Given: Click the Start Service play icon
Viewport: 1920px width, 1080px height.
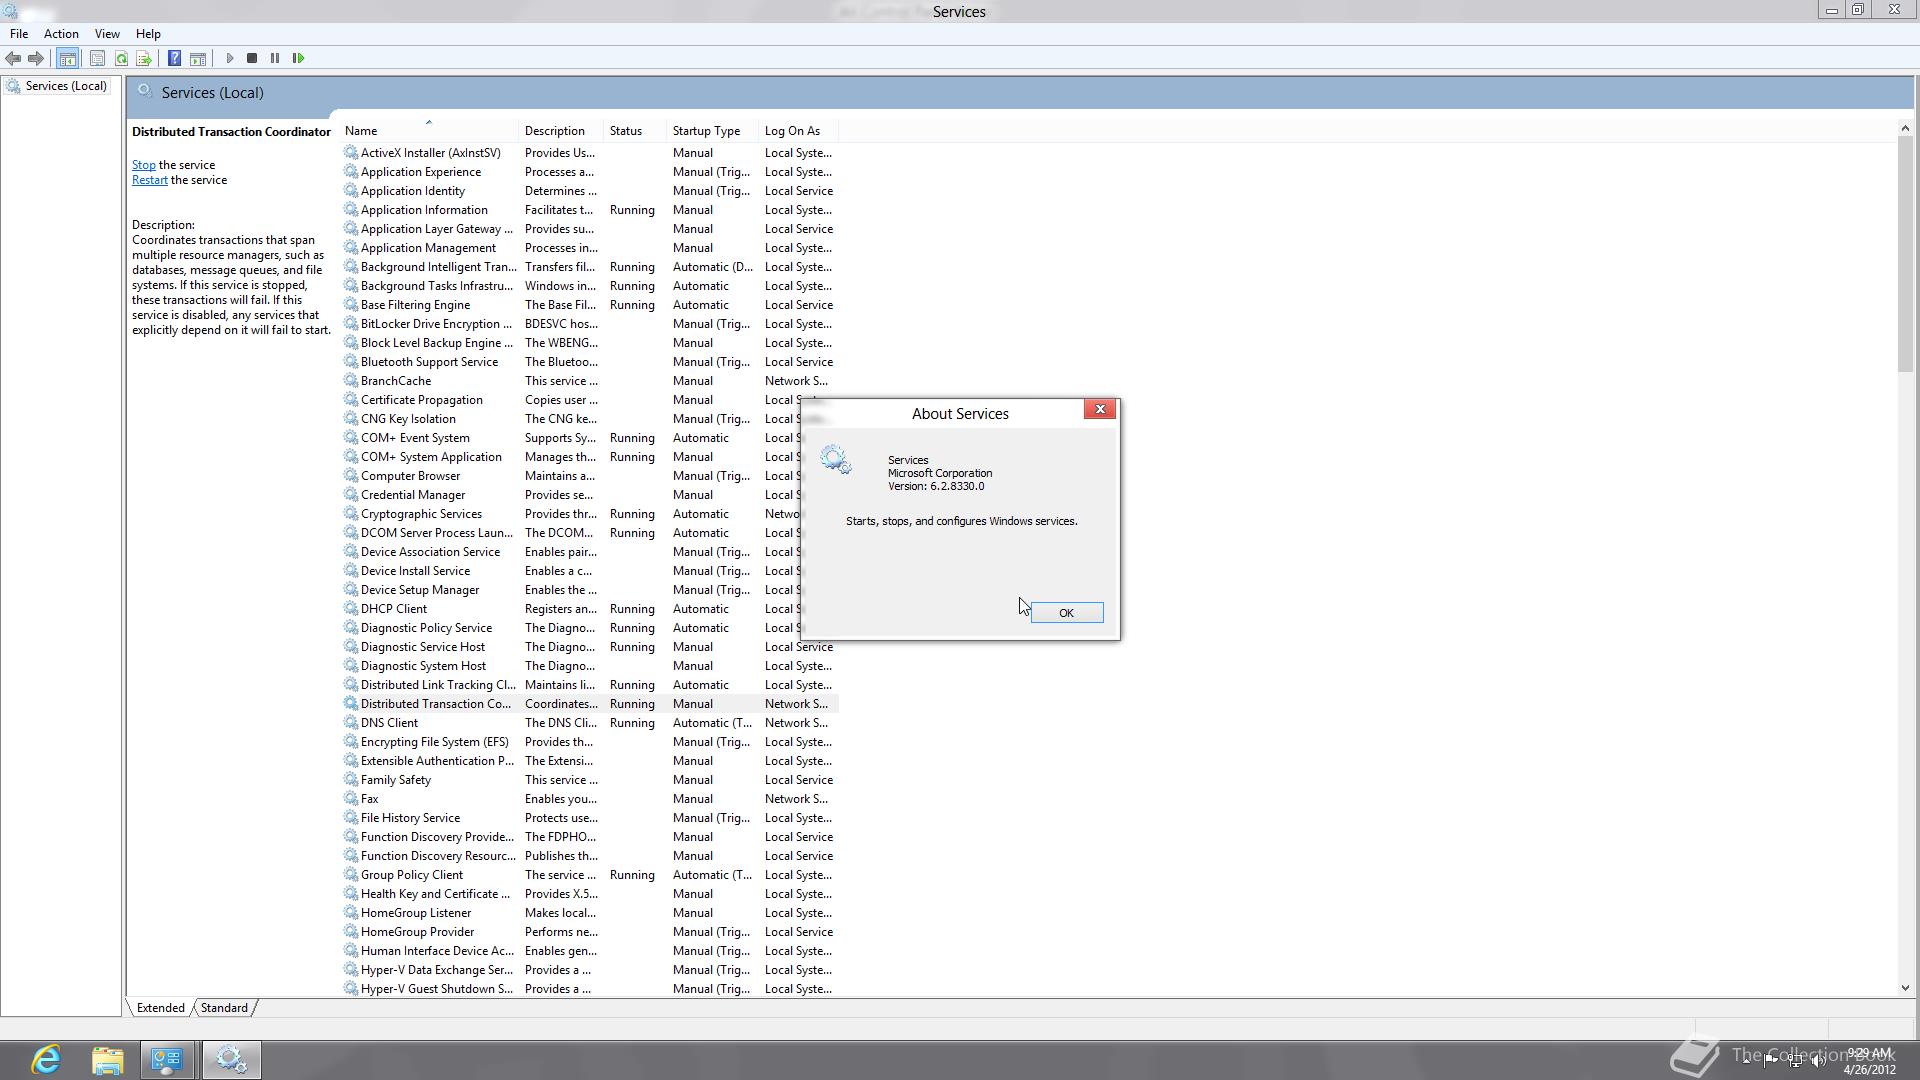Looking at the screenshot, I should pyautogui.click(x=230, y=58).
